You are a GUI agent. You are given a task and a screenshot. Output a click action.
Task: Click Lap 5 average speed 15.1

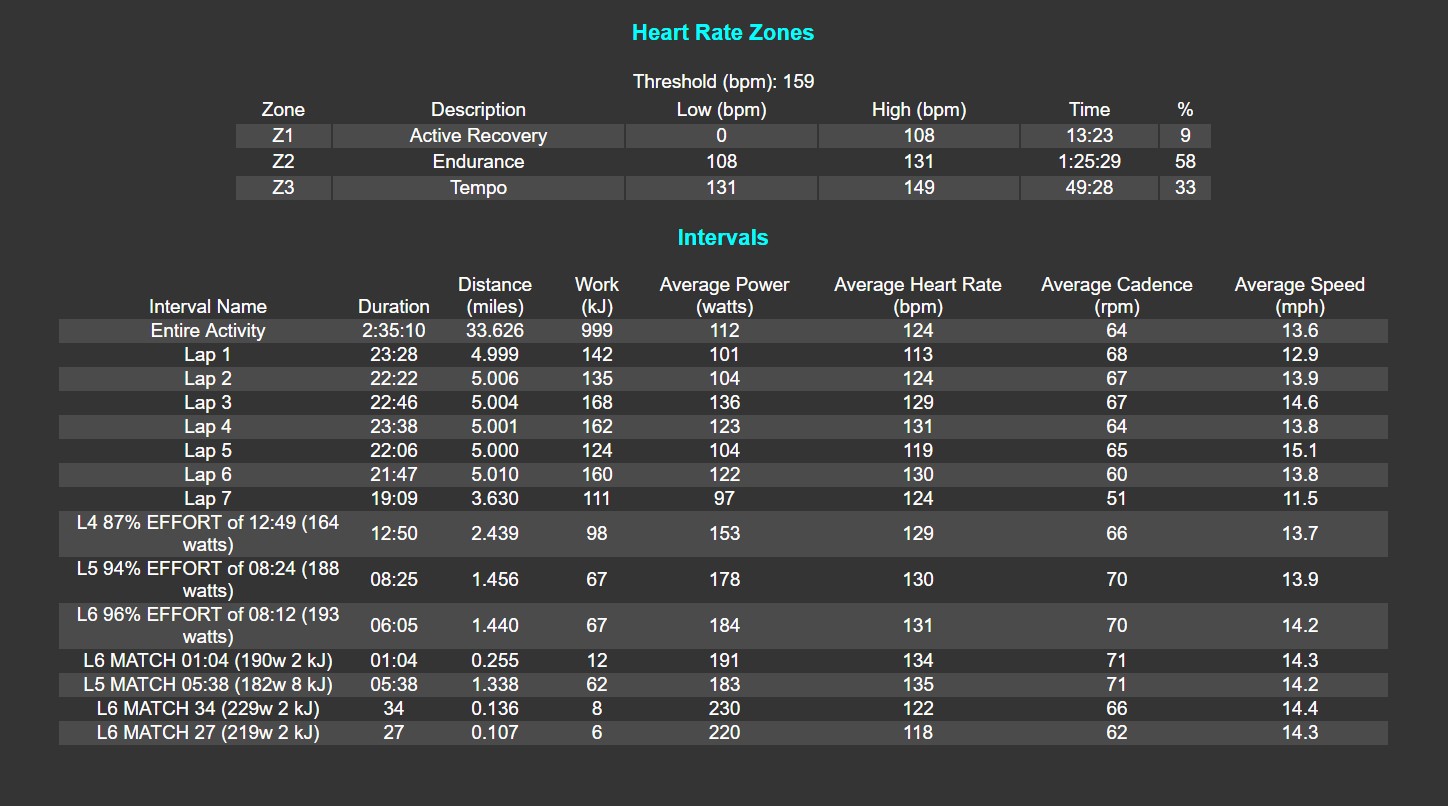coord(1300,451)
